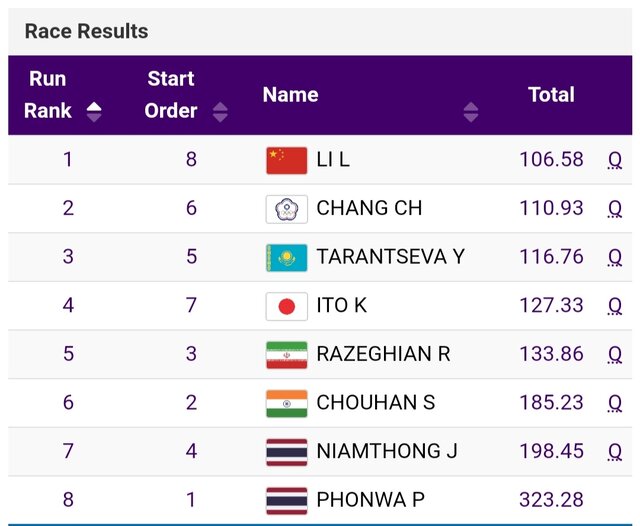Click the Thailand flag beside NIAMTHONG J

coord(286,452)
